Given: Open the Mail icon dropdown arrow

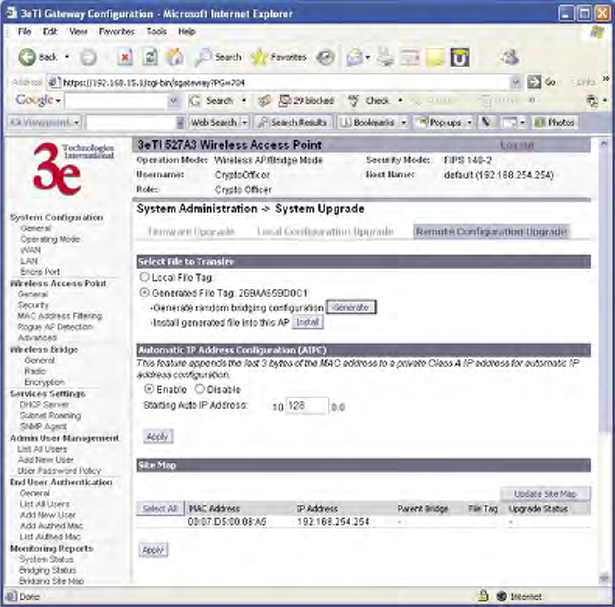Looking at the screenshot, I should click(x=368, y=58).
